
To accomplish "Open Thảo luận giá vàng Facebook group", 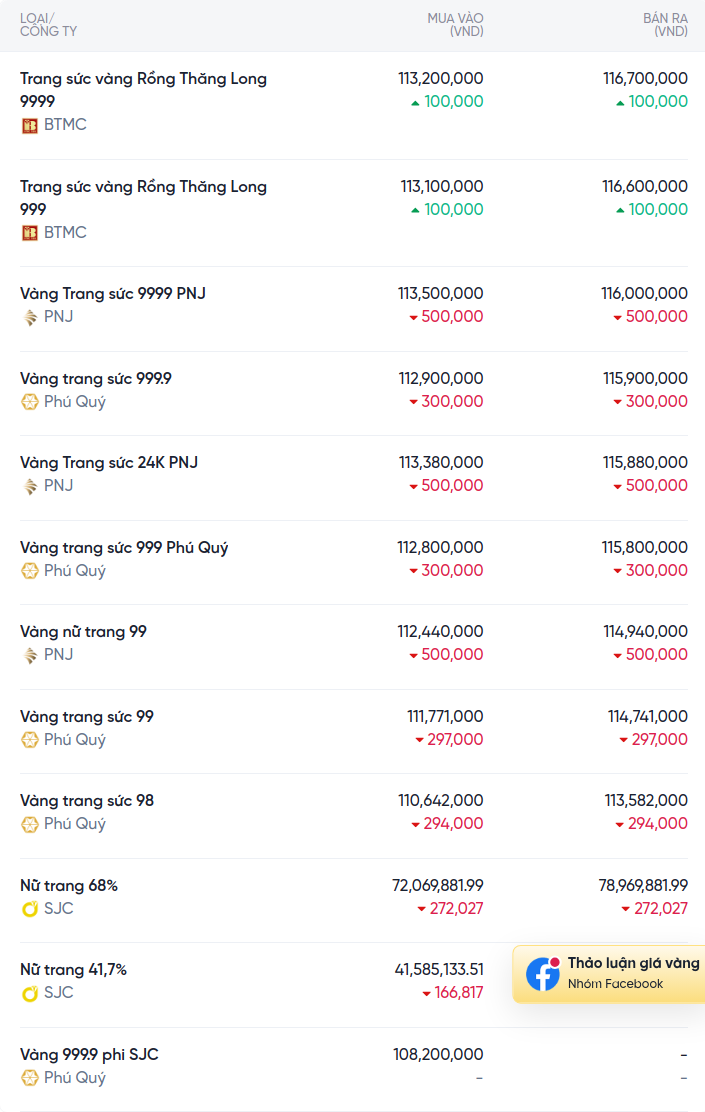I will pyautogui.click(x=609, y=974).
